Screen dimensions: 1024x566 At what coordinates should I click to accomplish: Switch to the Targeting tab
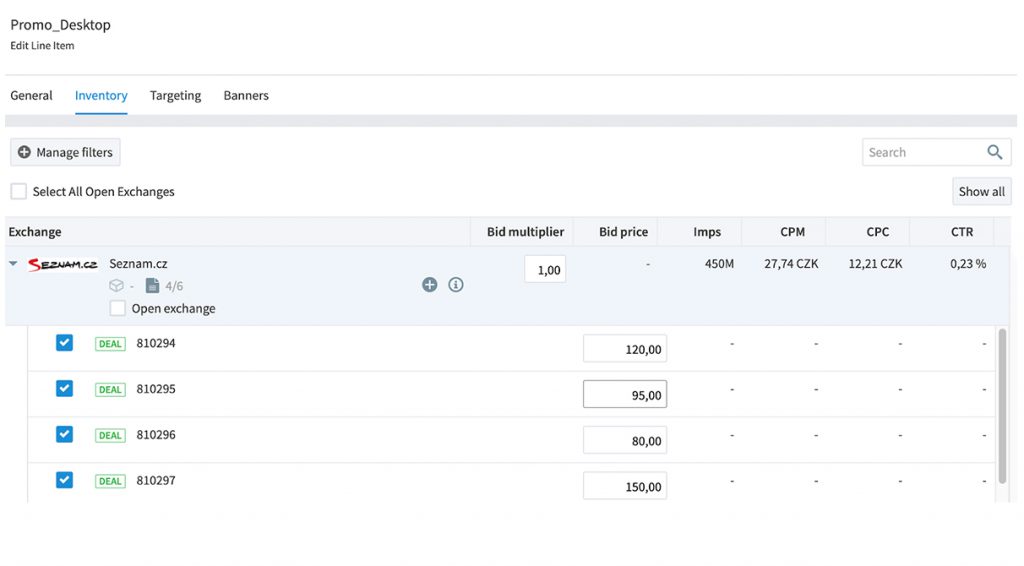pyautogui.click(x=175, y=95)
